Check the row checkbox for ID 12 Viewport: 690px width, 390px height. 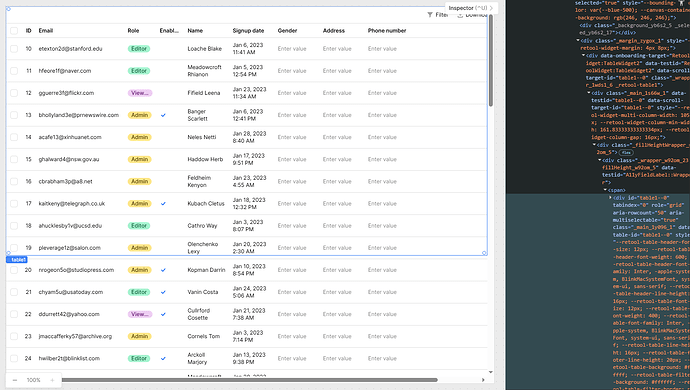pos(14,93)
